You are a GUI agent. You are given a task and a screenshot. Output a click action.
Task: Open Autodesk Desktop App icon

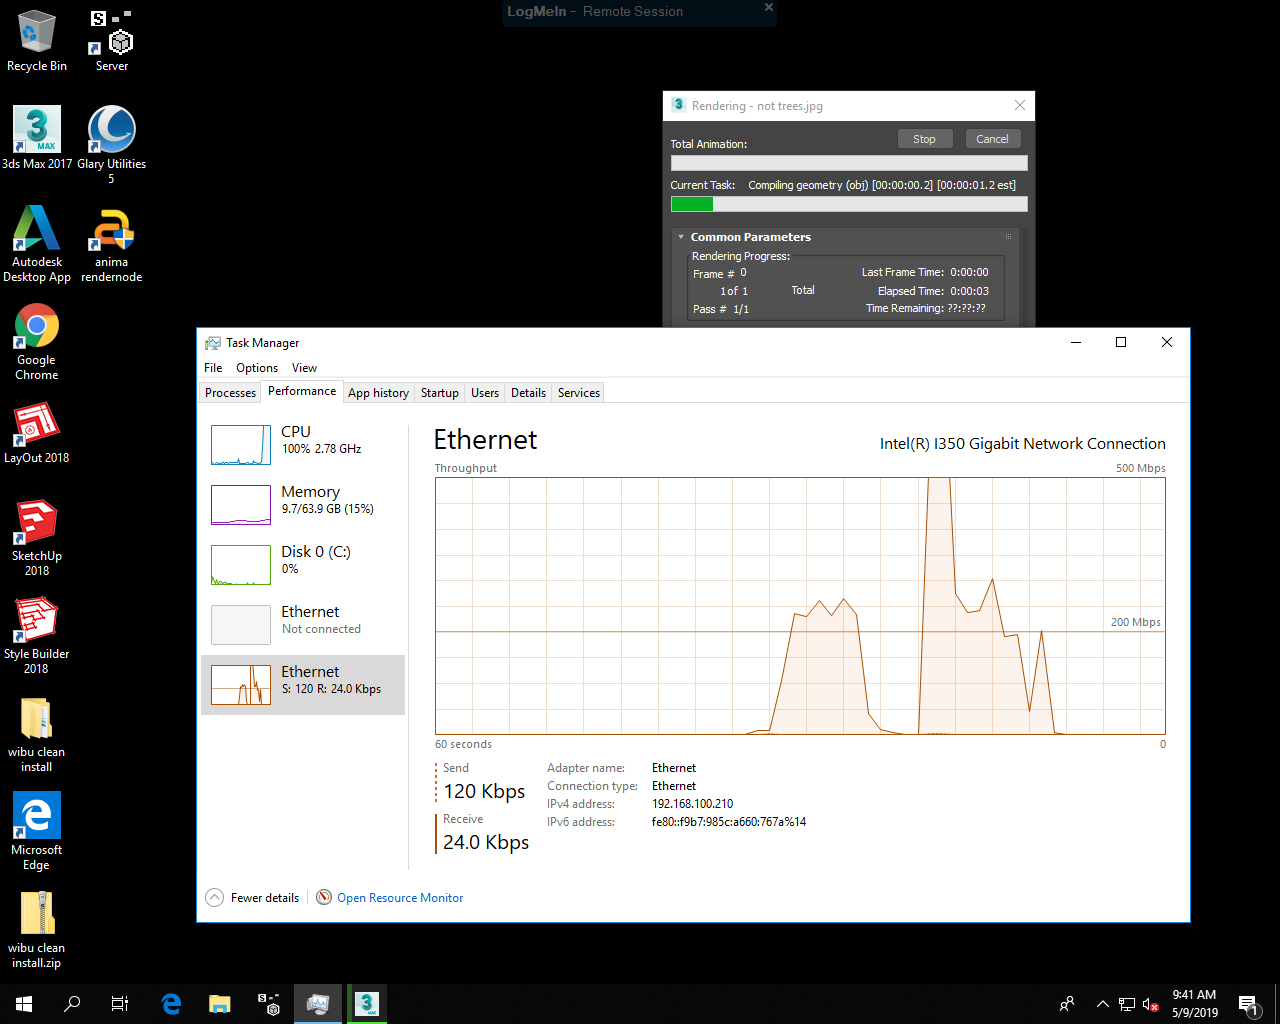point(37,244)
